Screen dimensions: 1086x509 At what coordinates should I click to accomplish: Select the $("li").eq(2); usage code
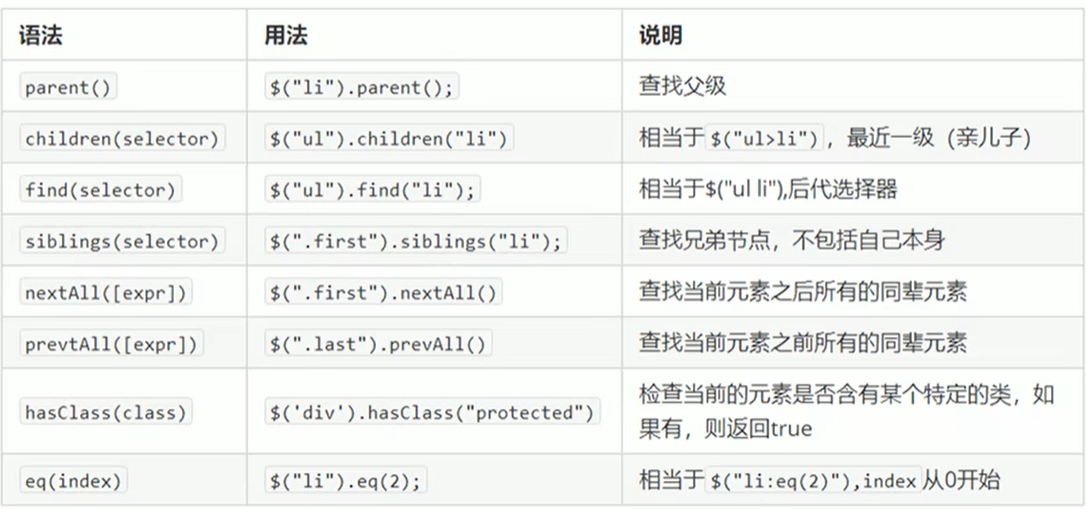pos(346,481)
